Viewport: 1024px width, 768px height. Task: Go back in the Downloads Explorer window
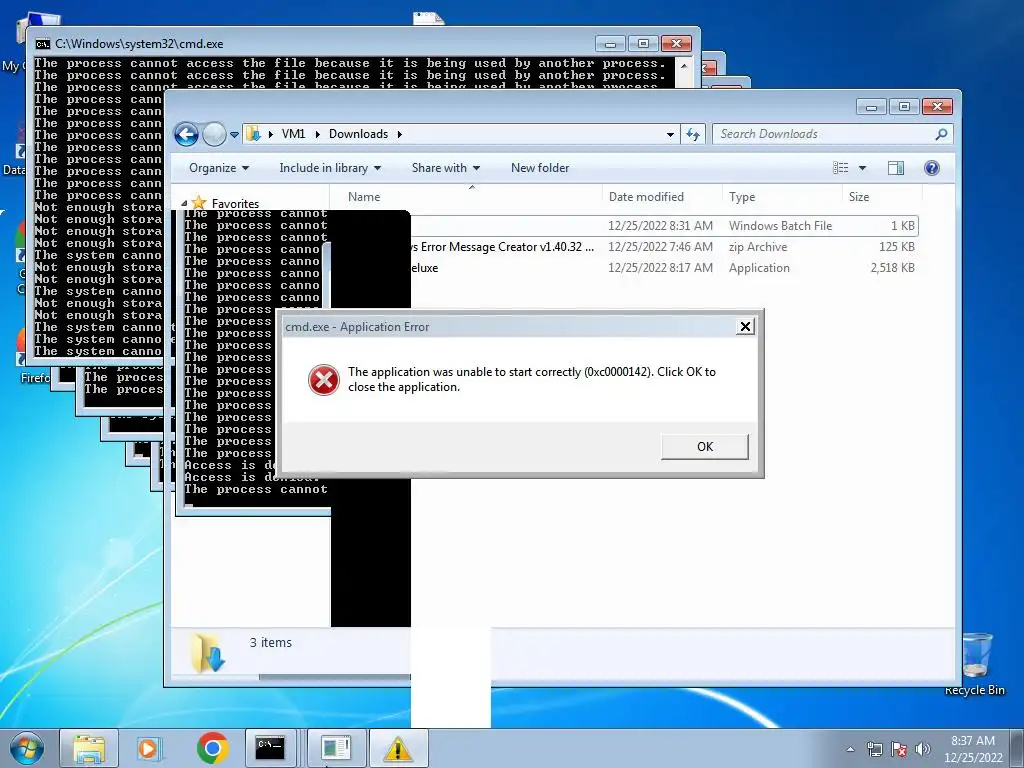coord(186,135)
